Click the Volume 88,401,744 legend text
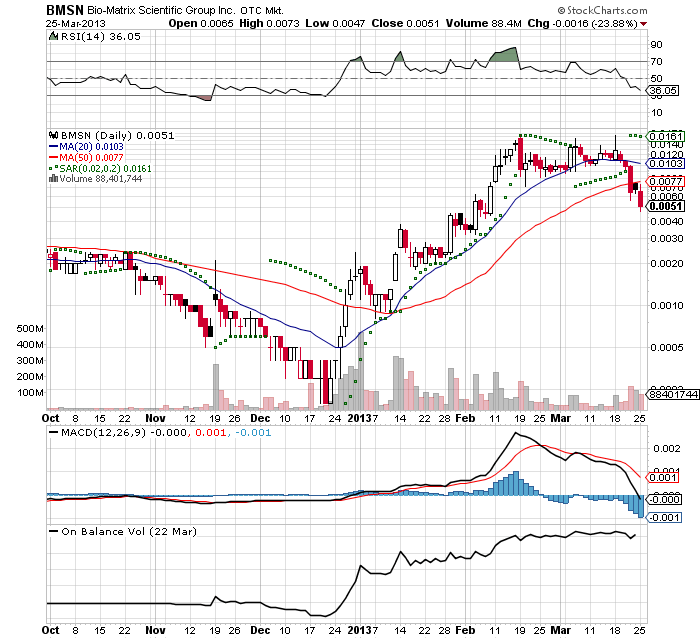 101,179
